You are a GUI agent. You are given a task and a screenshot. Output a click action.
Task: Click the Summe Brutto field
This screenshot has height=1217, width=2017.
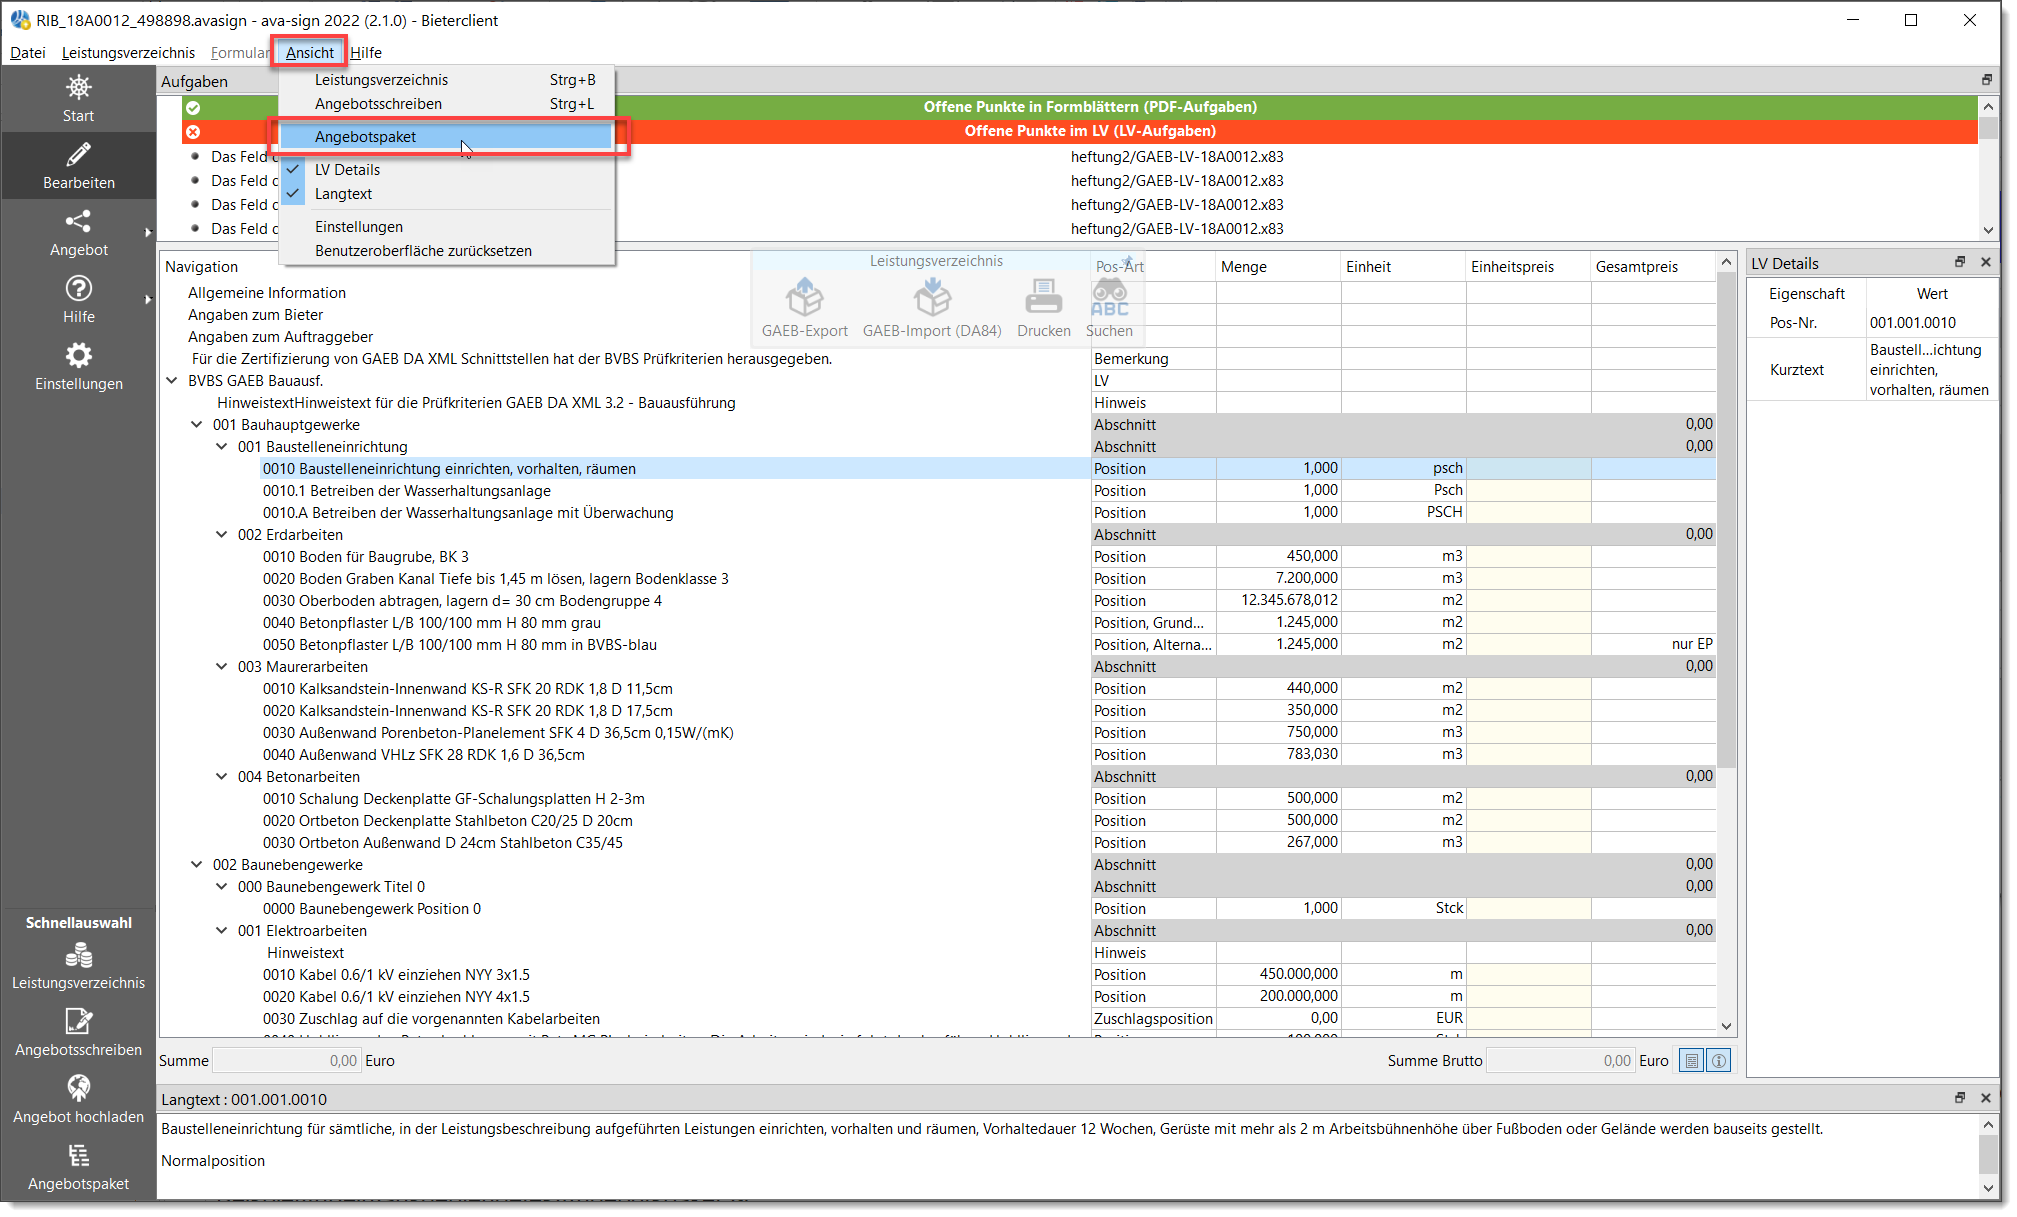(1560, 1061)
